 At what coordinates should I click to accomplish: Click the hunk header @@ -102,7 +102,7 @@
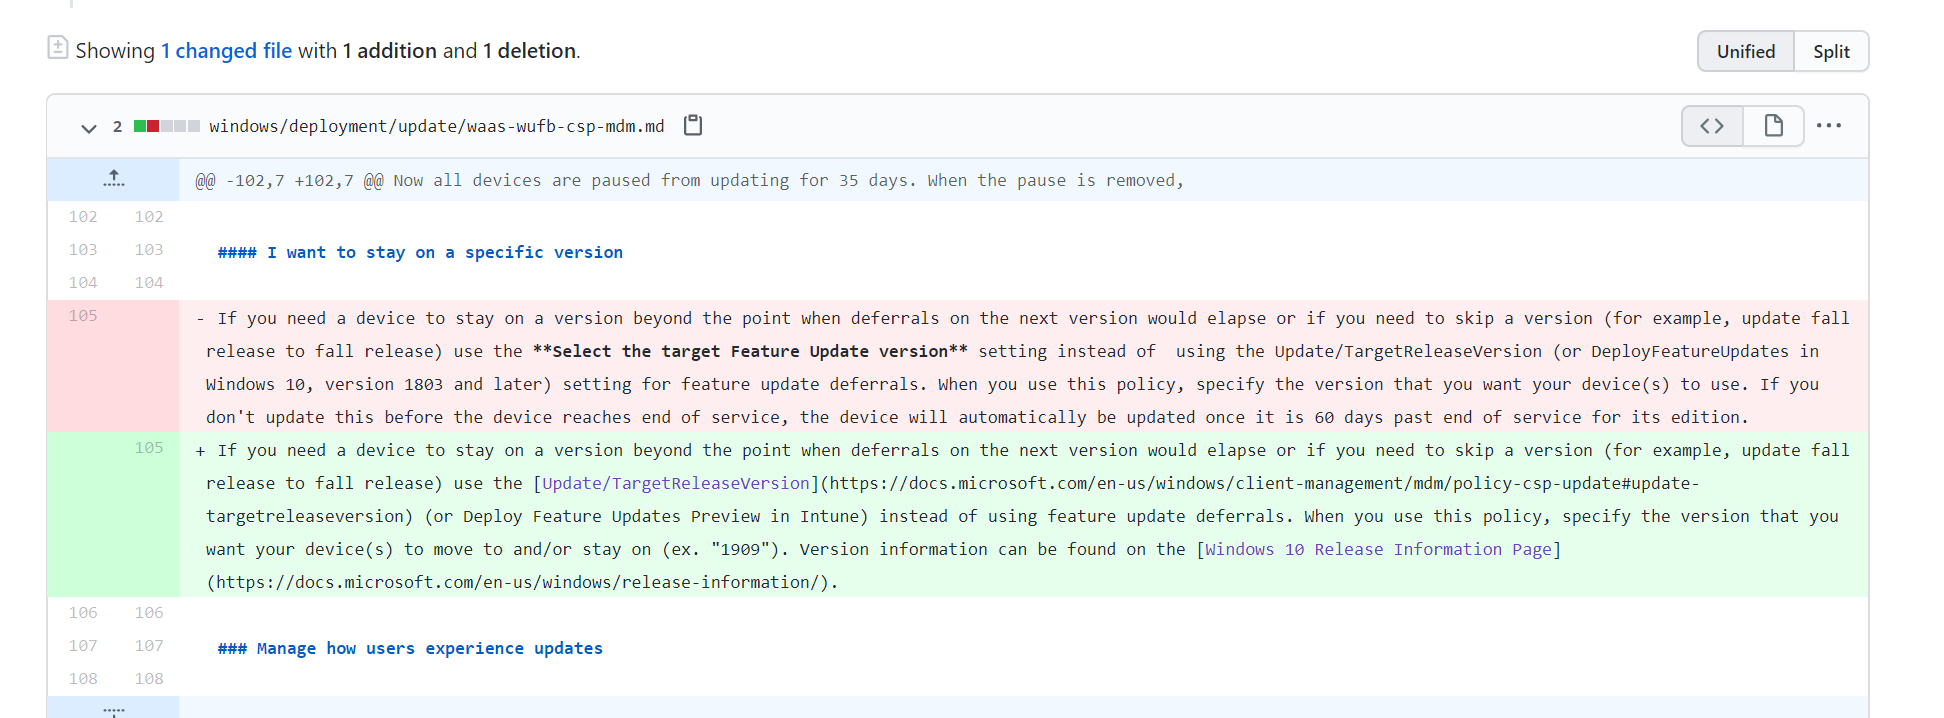click(x=289, y=181)
